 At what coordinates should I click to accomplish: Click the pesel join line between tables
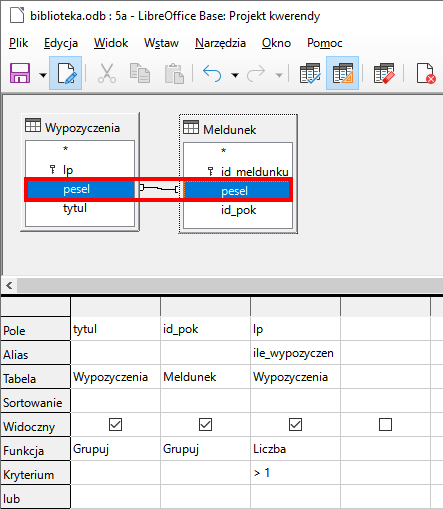159,188
